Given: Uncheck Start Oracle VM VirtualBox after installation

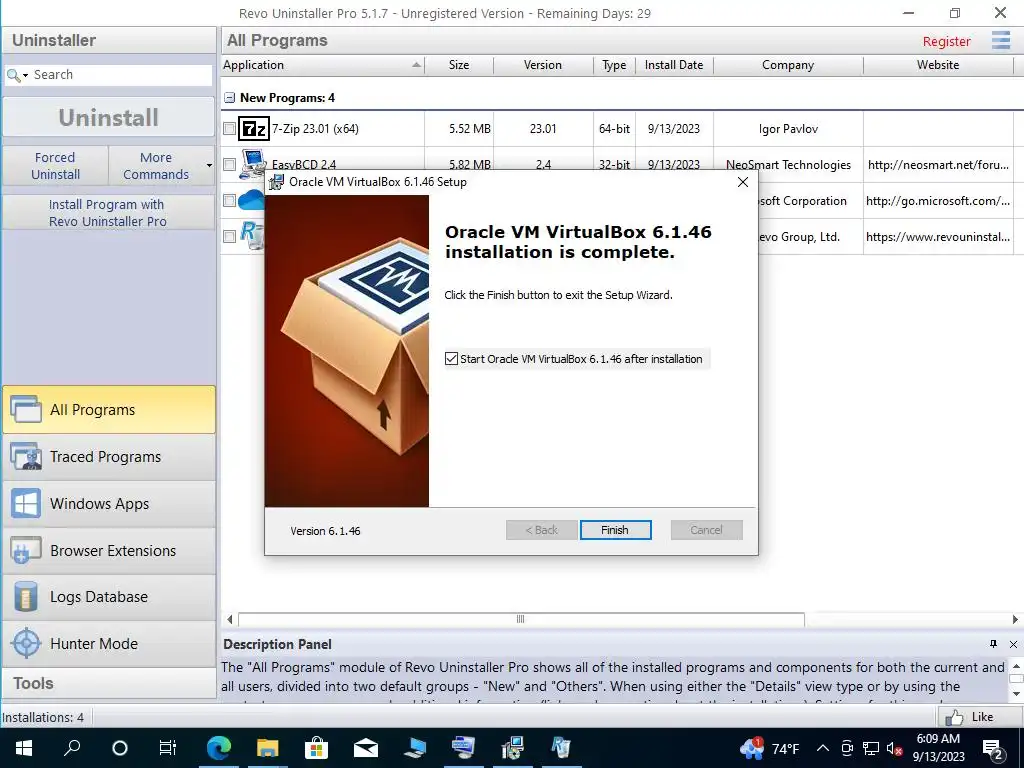Looking at the screenshot, I should pyautogui.click(x=451, y=359).
